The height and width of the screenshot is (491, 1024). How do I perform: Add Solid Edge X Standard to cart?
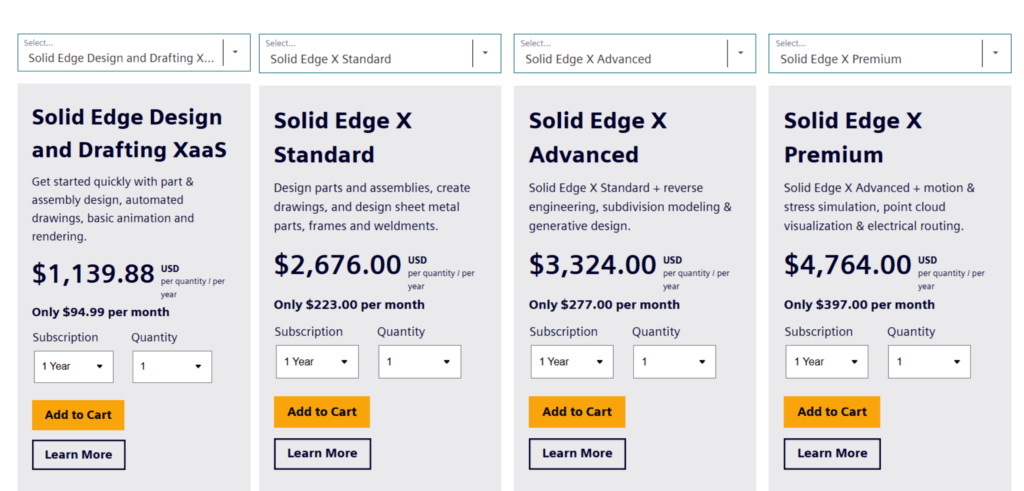point(322,411)
